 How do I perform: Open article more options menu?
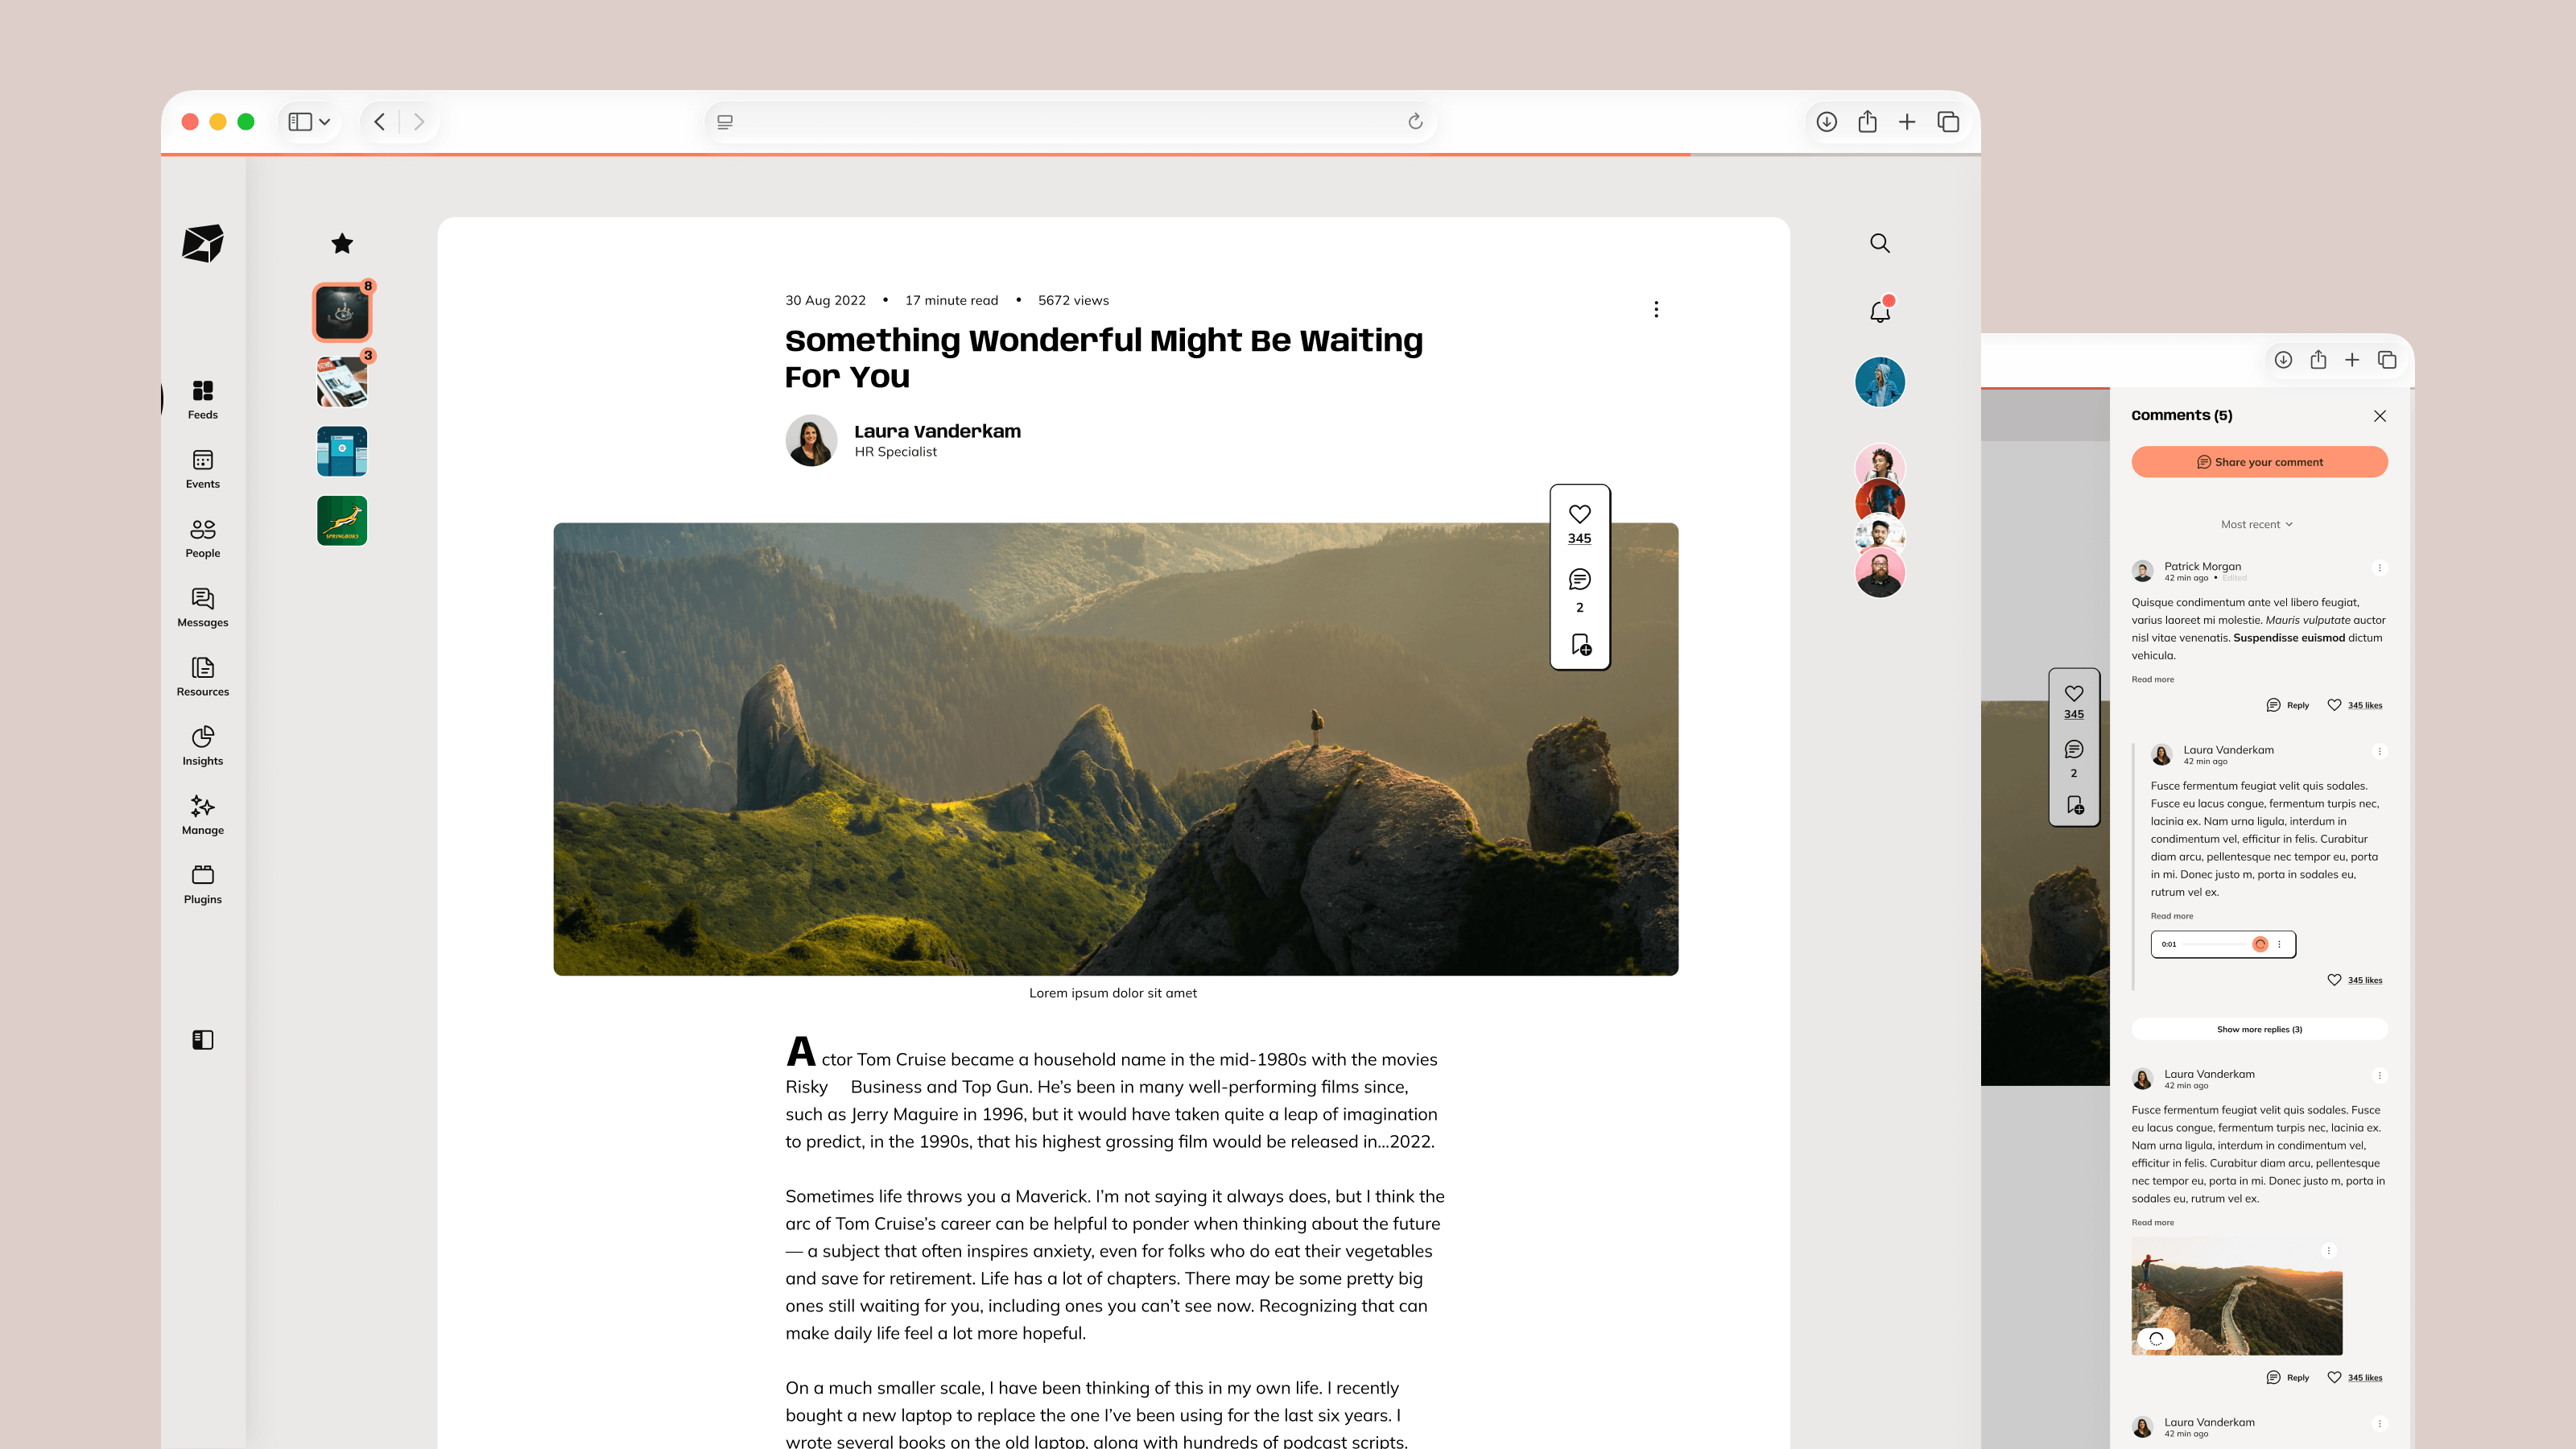pyautogui.click(x=1656, y=309)
